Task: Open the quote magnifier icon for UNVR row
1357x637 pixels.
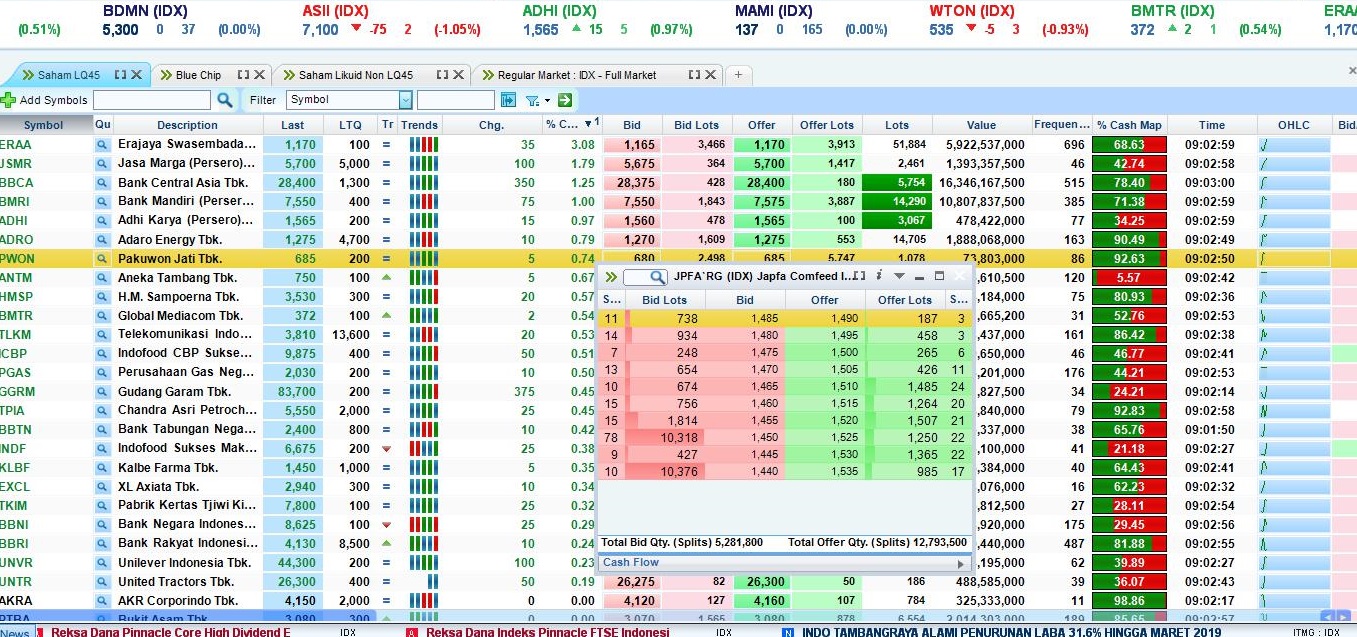Action: (x=102, y=563)
